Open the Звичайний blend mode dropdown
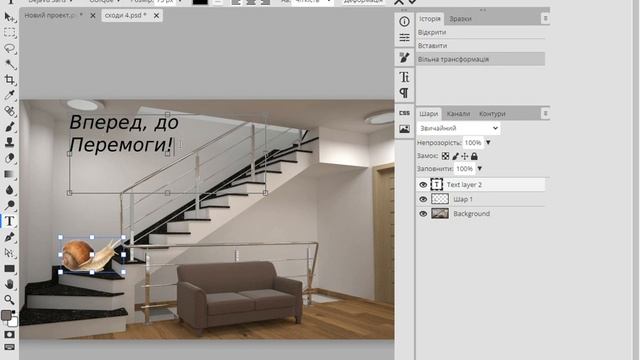Image resolution: width=640 pixels, height=360 pixels. tap(459, 128)
